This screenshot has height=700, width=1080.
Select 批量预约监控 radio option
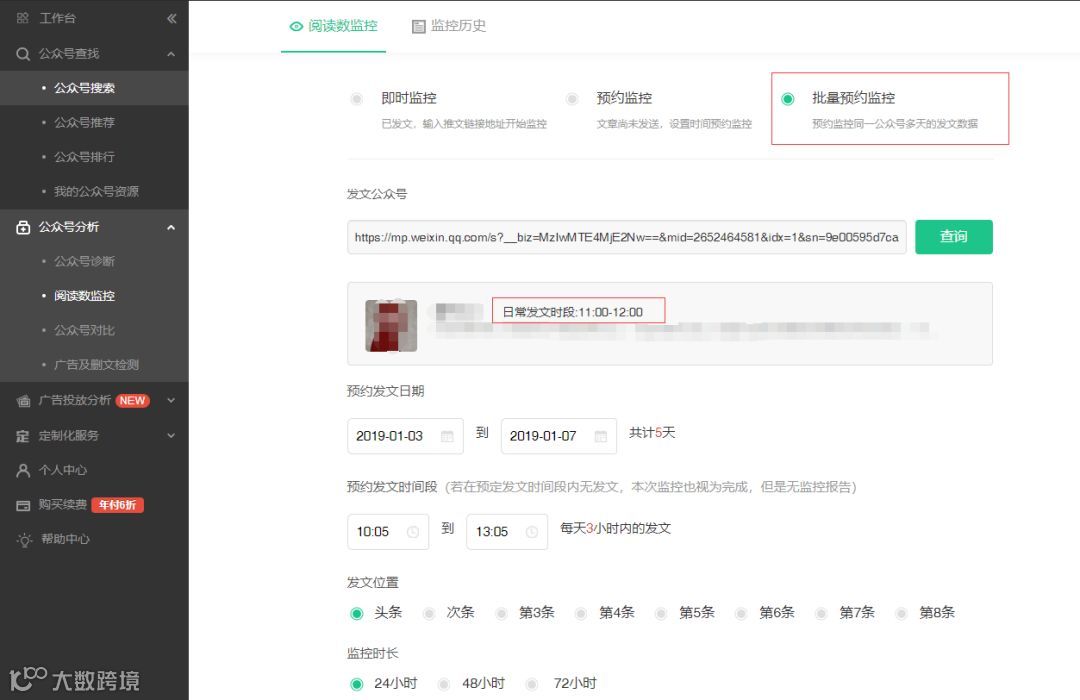click(x=788, y=99)
